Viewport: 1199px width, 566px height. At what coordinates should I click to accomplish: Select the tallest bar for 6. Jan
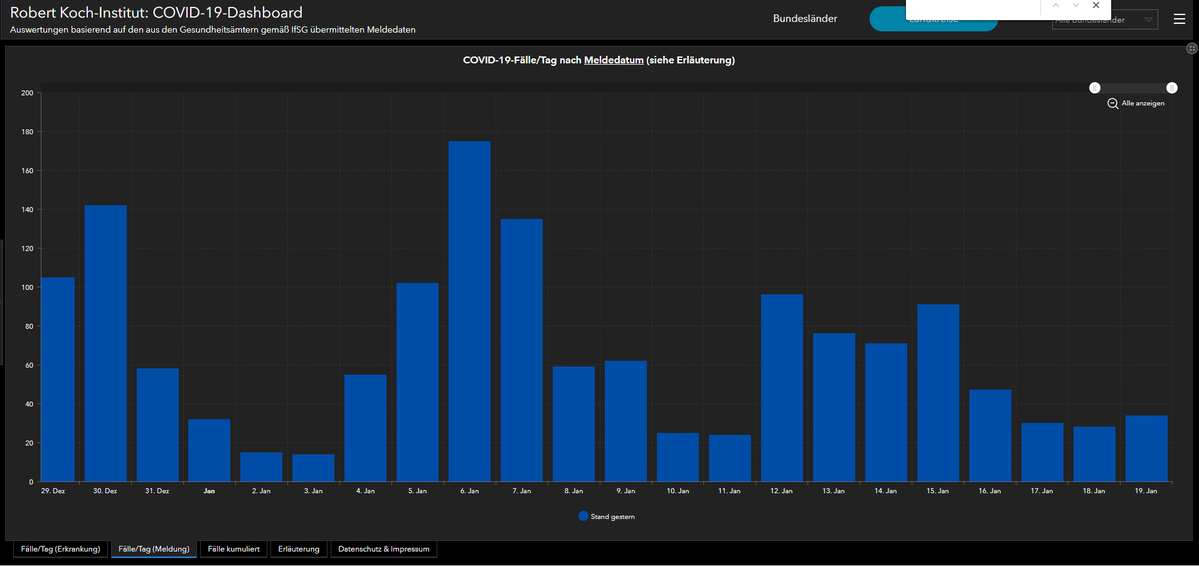[469, 310]
